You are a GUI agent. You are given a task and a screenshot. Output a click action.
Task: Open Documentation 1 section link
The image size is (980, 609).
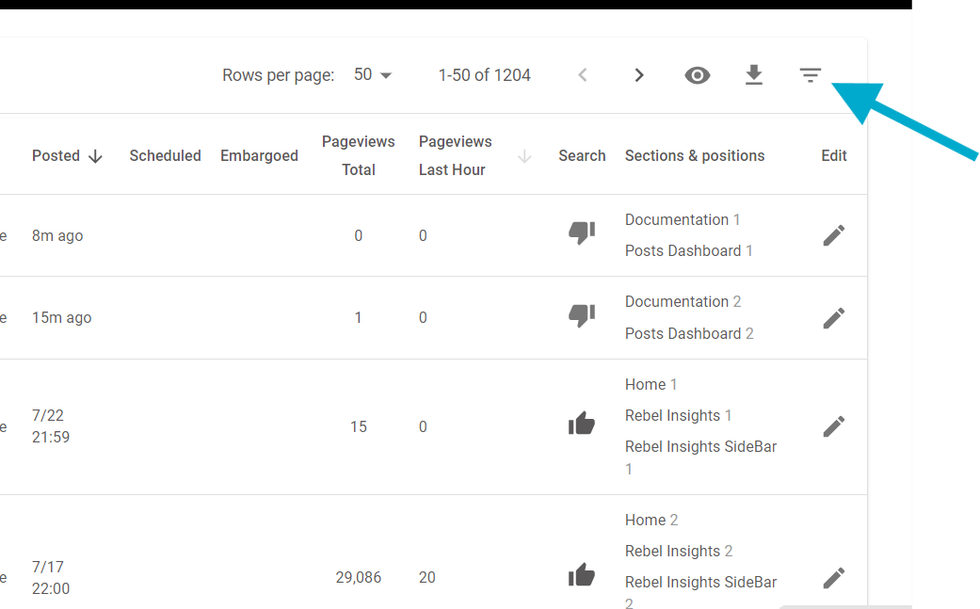coord(677,220)
